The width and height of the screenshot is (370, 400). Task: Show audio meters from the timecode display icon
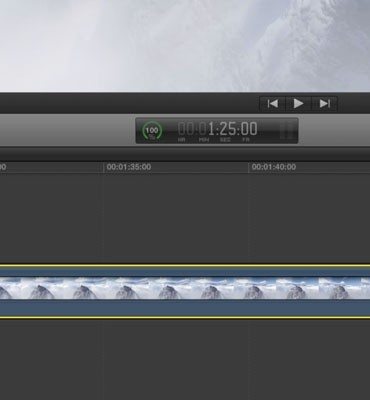pos(287,131)
